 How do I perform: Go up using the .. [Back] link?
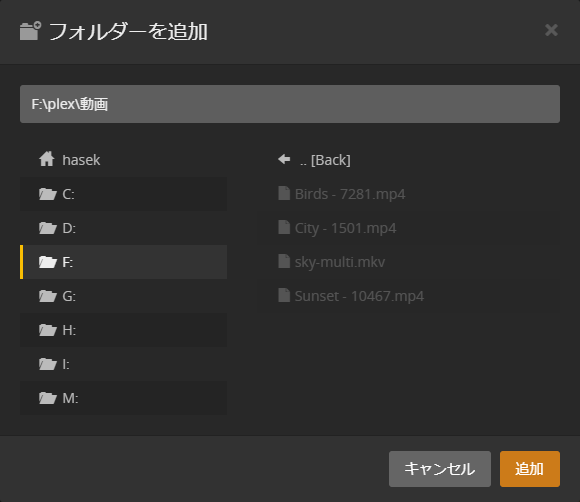[x=325, y=160]
